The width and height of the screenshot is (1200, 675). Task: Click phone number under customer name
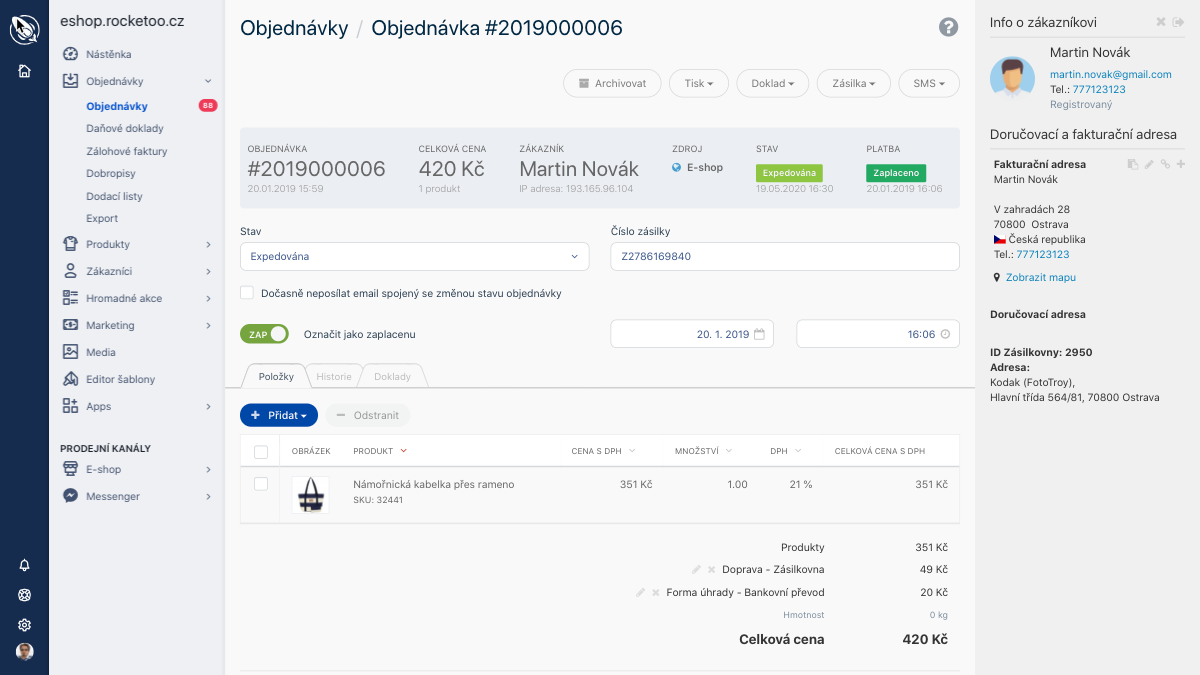click(1099, 89)
